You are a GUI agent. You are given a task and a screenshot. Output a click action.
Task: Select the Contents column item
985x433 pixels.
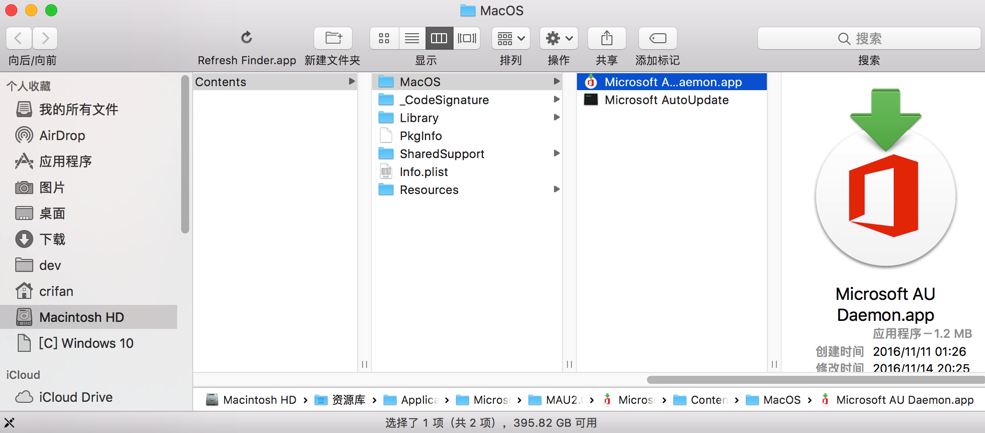(275, 82)
